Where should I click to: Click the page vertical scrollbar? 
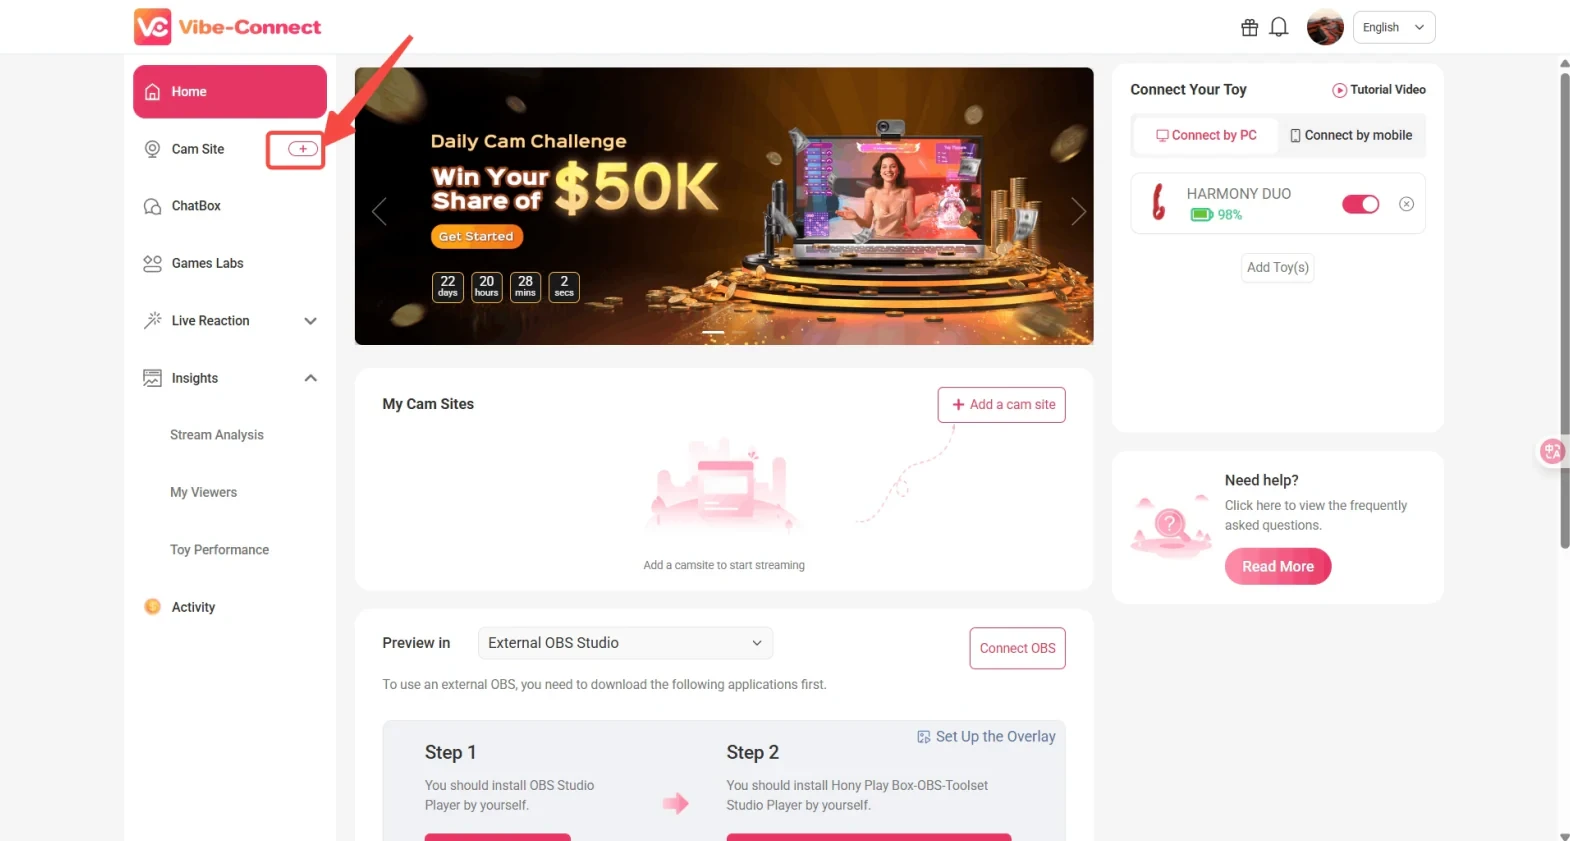pos(1565,310)
